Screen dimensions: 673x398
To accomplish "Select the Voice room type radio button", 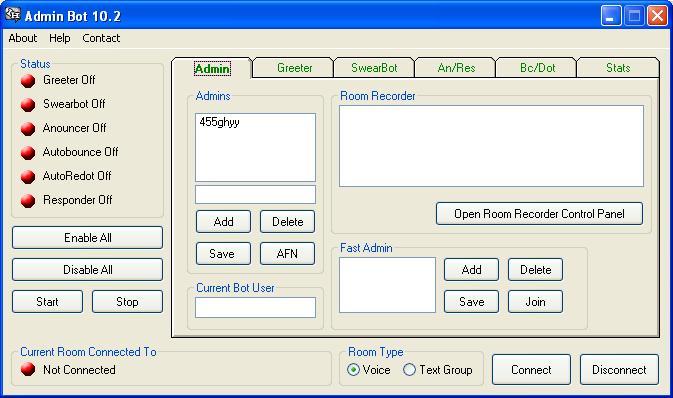I will click(353, 370).
